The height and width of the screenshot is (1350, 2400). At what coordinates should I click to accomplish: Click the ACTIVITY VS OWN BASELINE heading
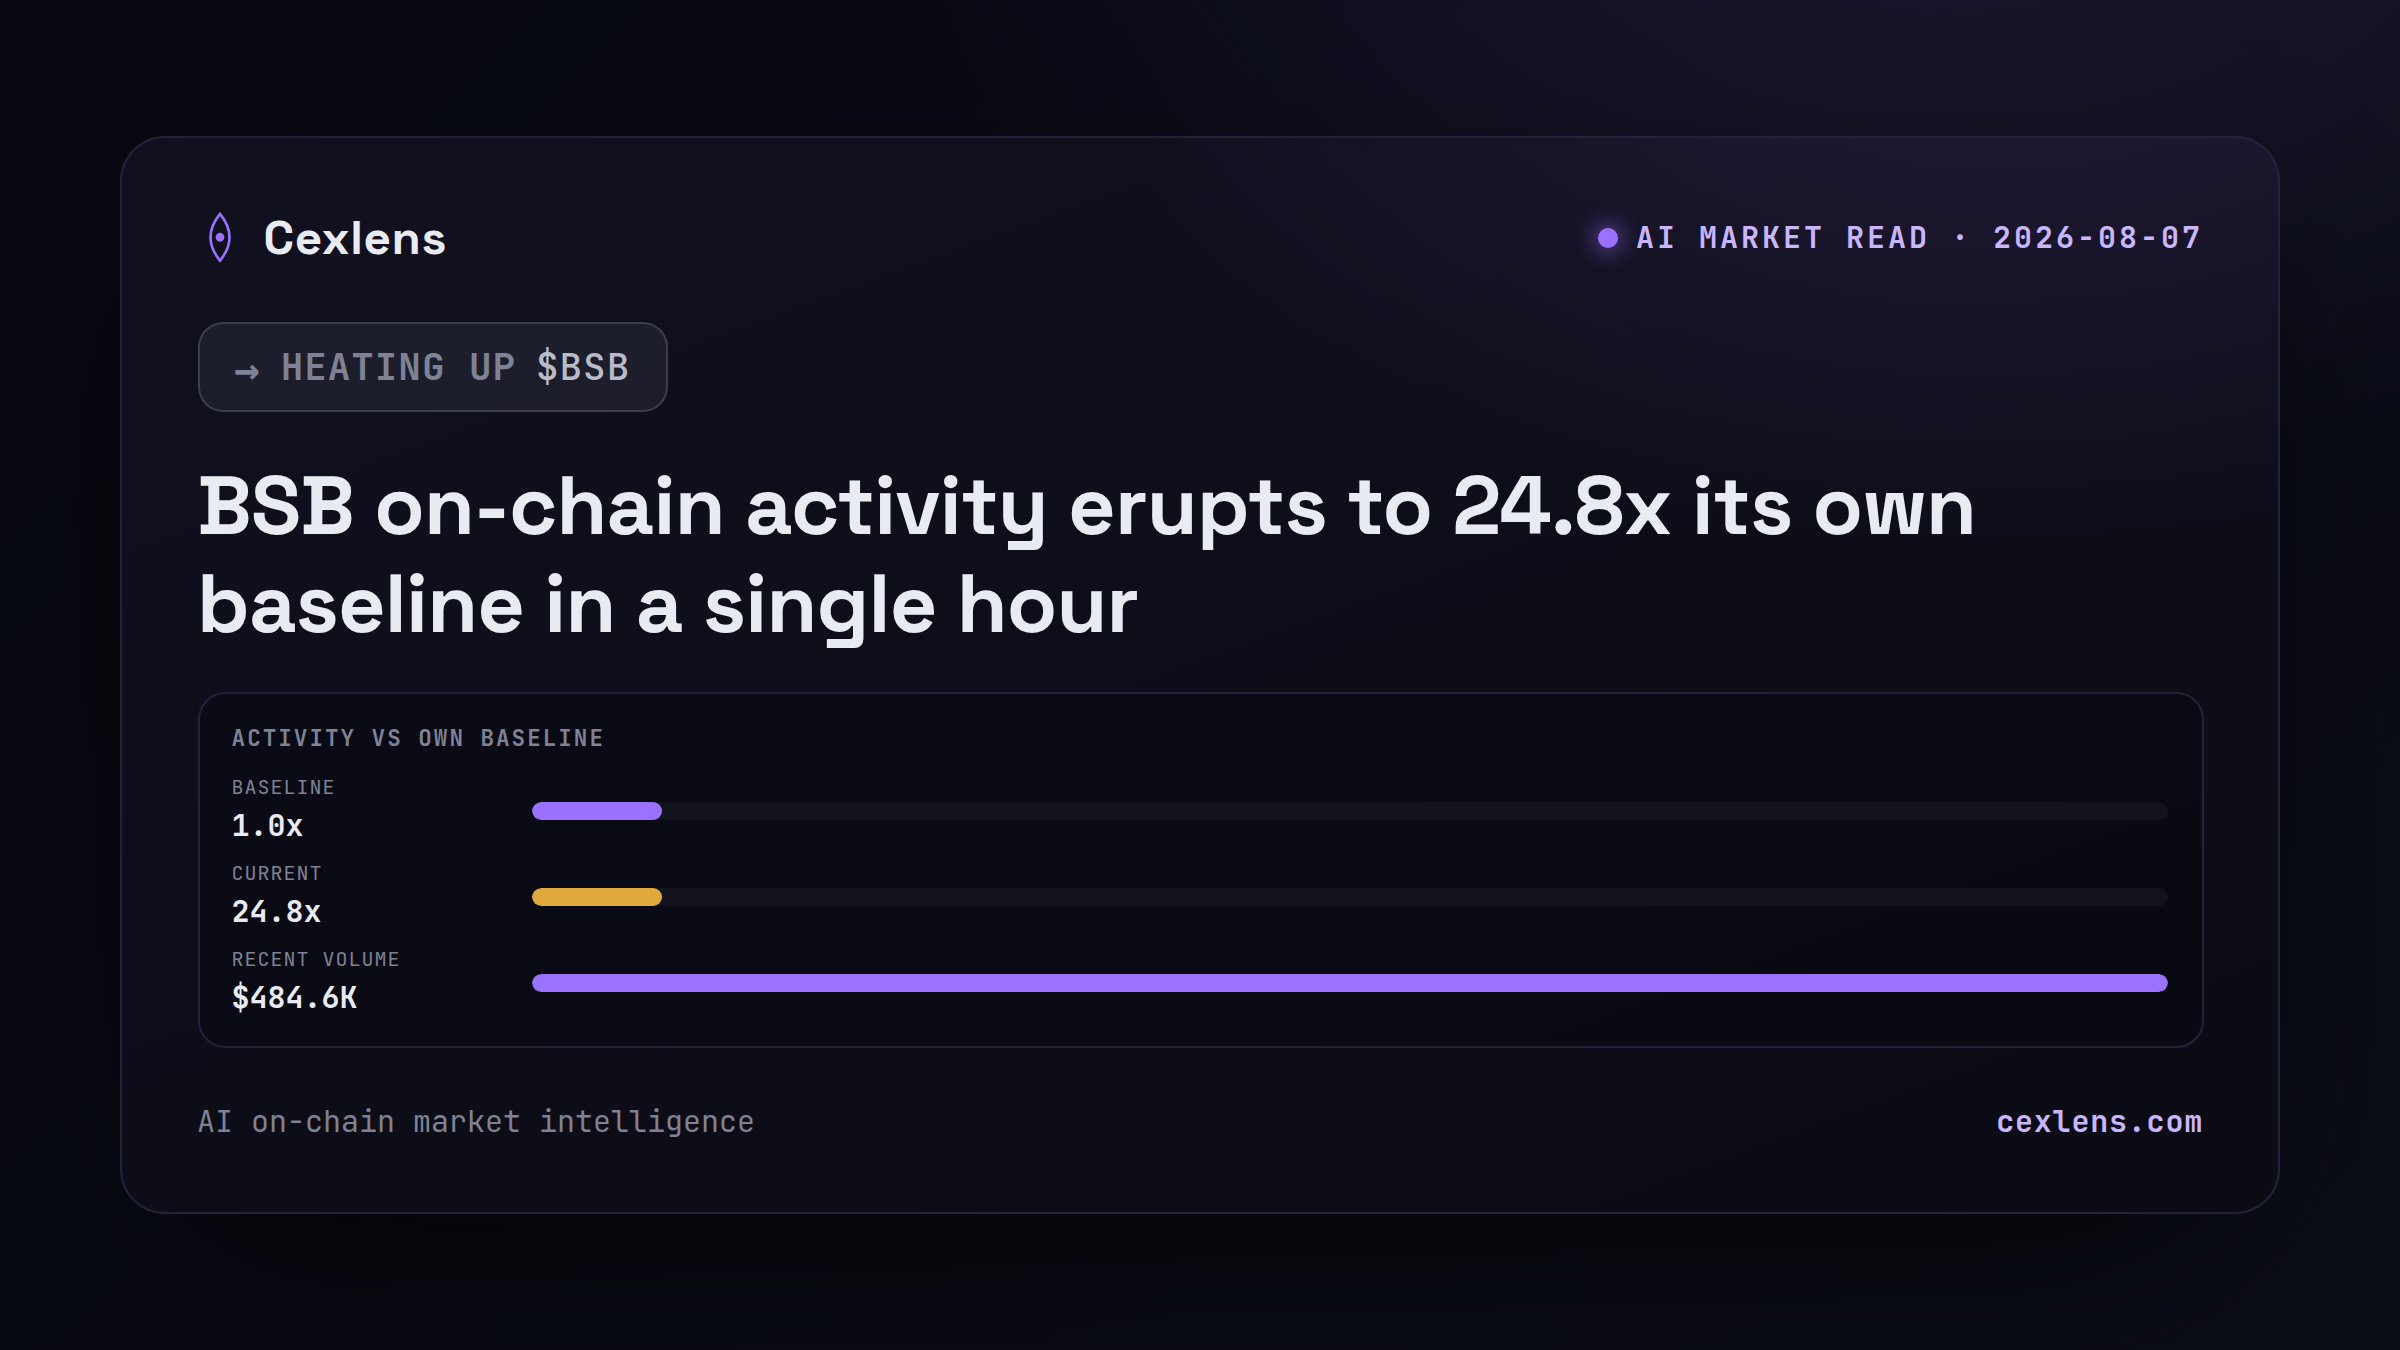click(418, 738)
